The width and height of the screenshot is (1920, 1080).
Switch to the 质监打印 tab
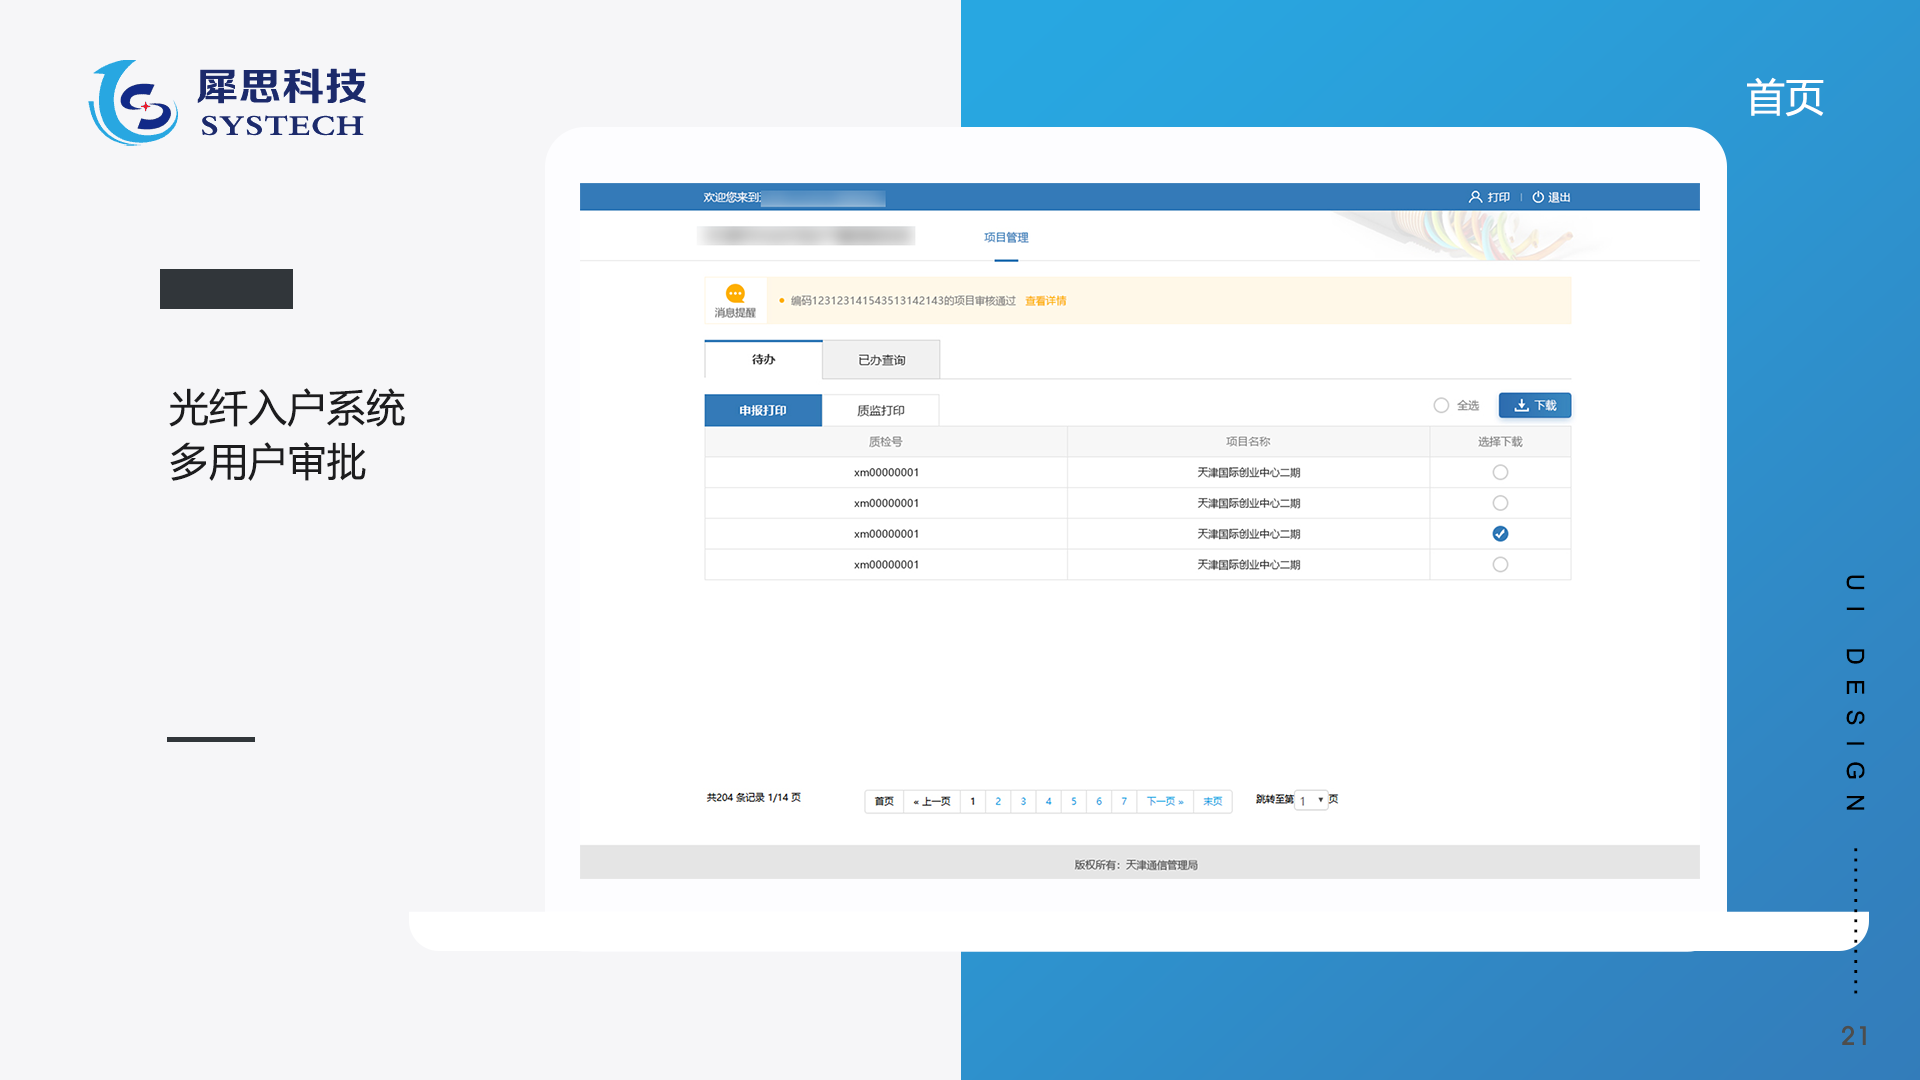(880, 410)
